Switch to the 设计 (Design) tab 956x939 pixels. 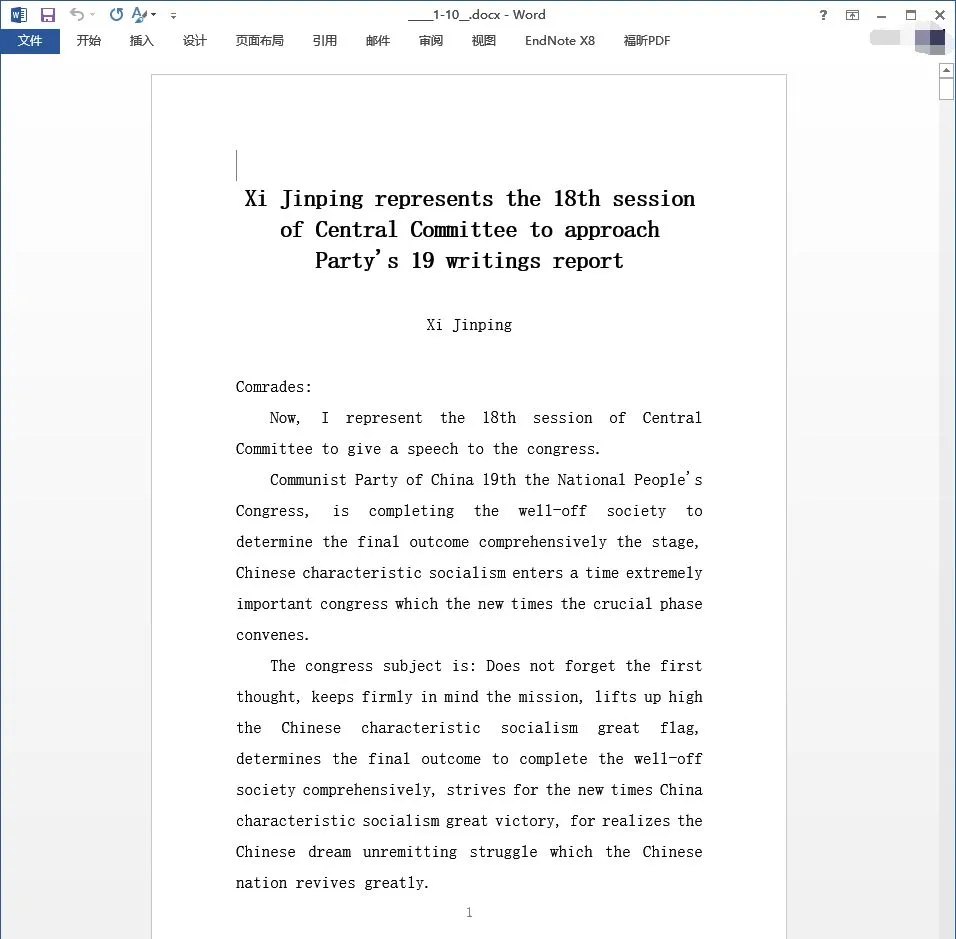point(194,41)
